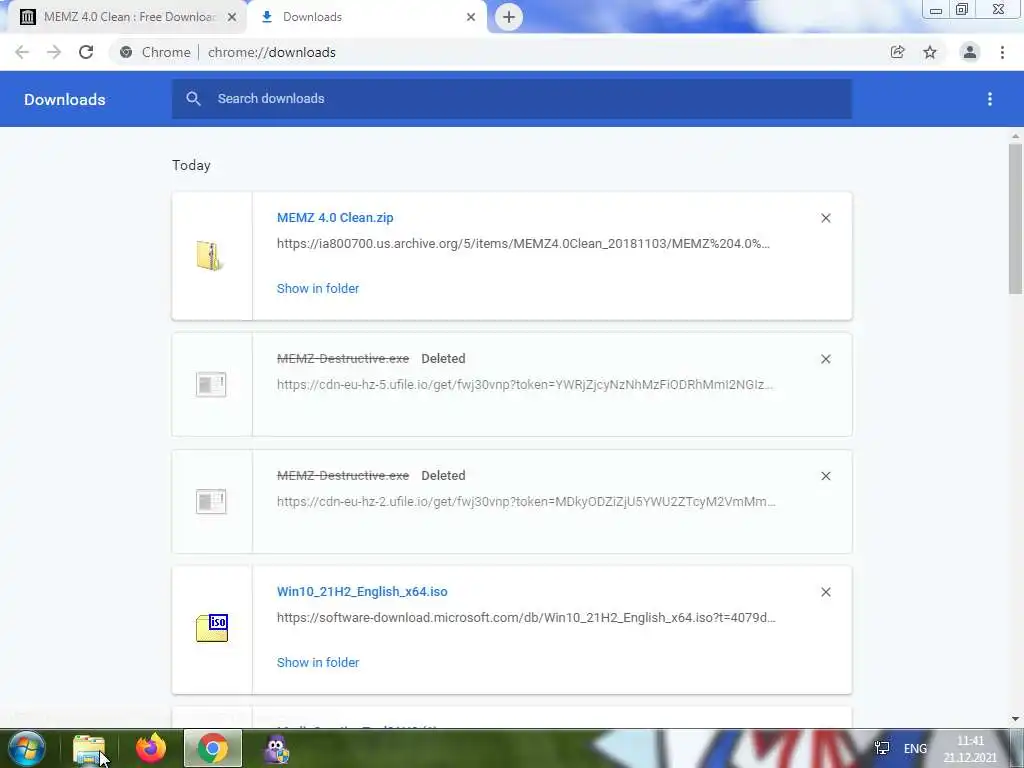1024x768 pixels.
Task: Click the network tray icon
Action: pyautogui.click(x=882, y=748)
